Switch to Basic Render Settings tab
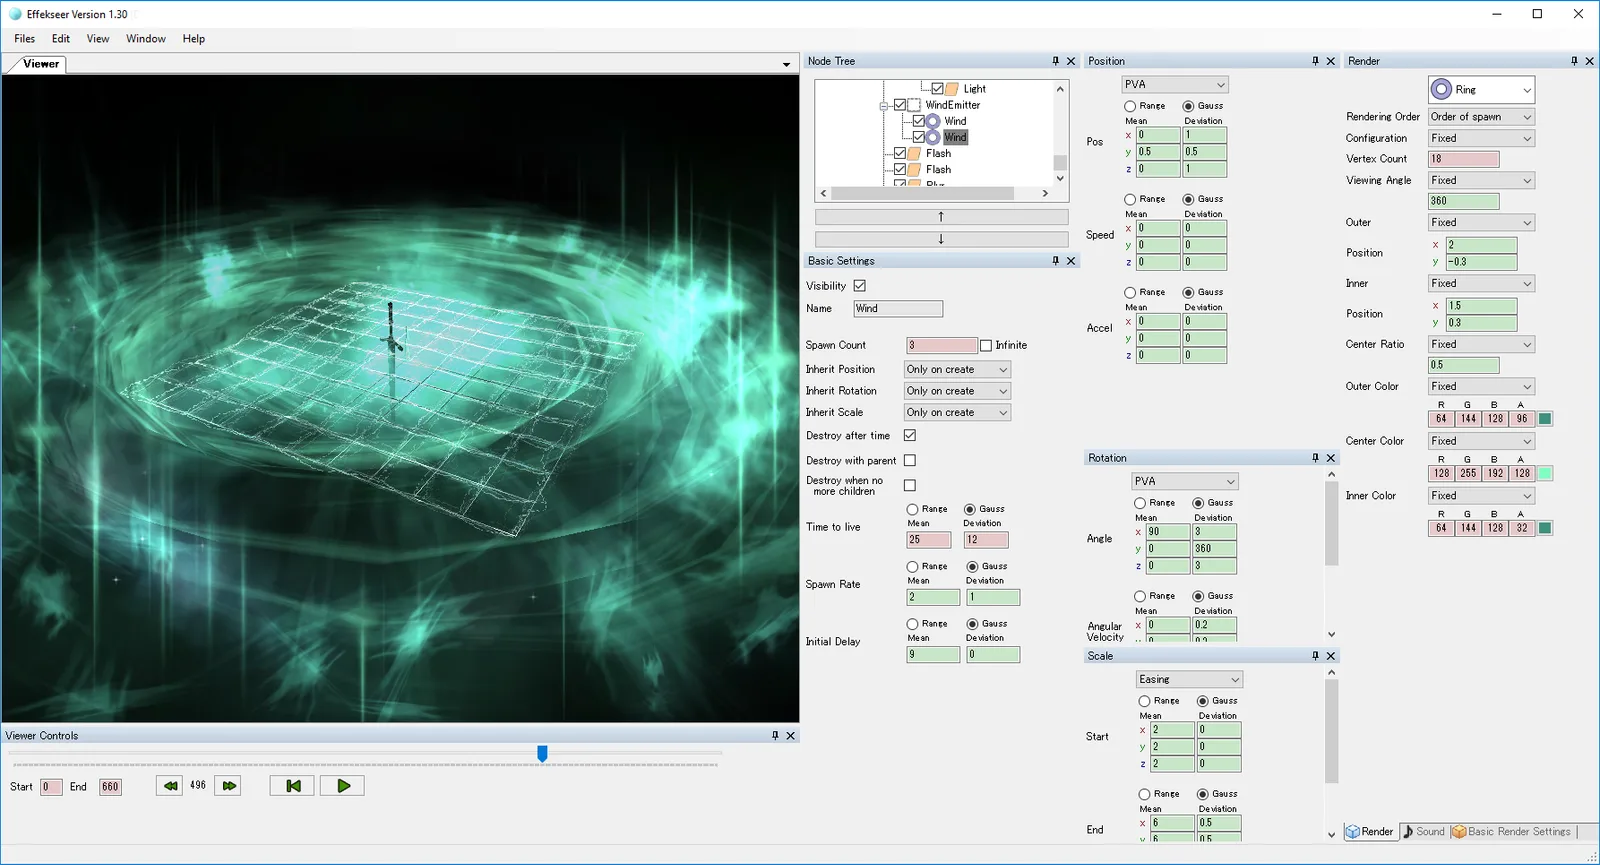 tap(1512, 832)
